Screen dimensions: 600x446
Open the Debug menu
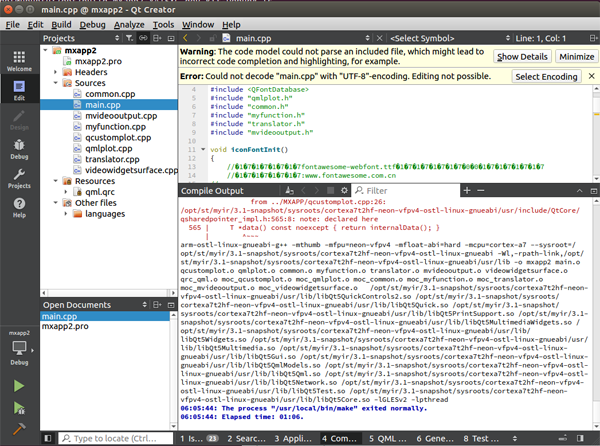[x=92, y=24]
